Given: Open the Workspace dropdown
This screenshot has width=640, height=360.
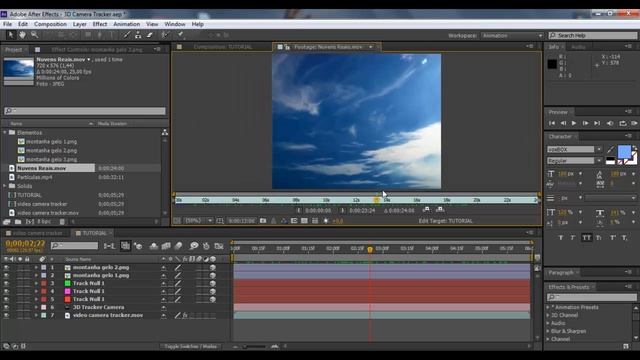Looking at the screenshot, I should click(x=512, y=36).
